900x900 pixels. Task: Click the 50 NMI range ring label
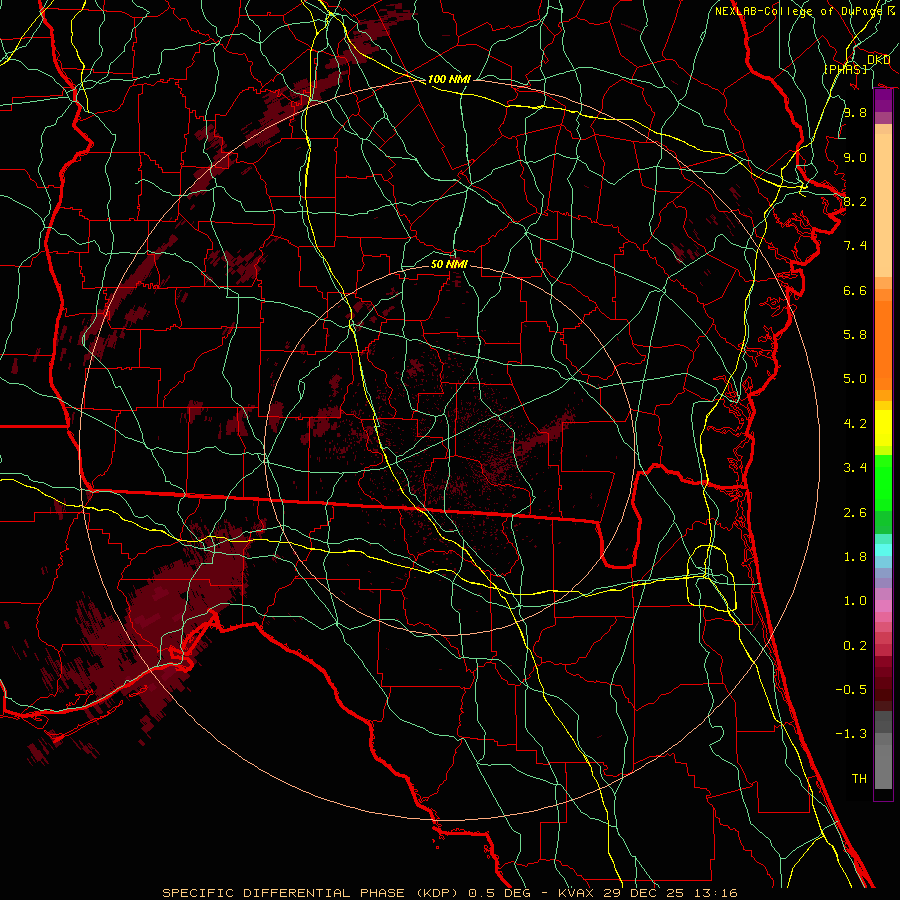449,264
